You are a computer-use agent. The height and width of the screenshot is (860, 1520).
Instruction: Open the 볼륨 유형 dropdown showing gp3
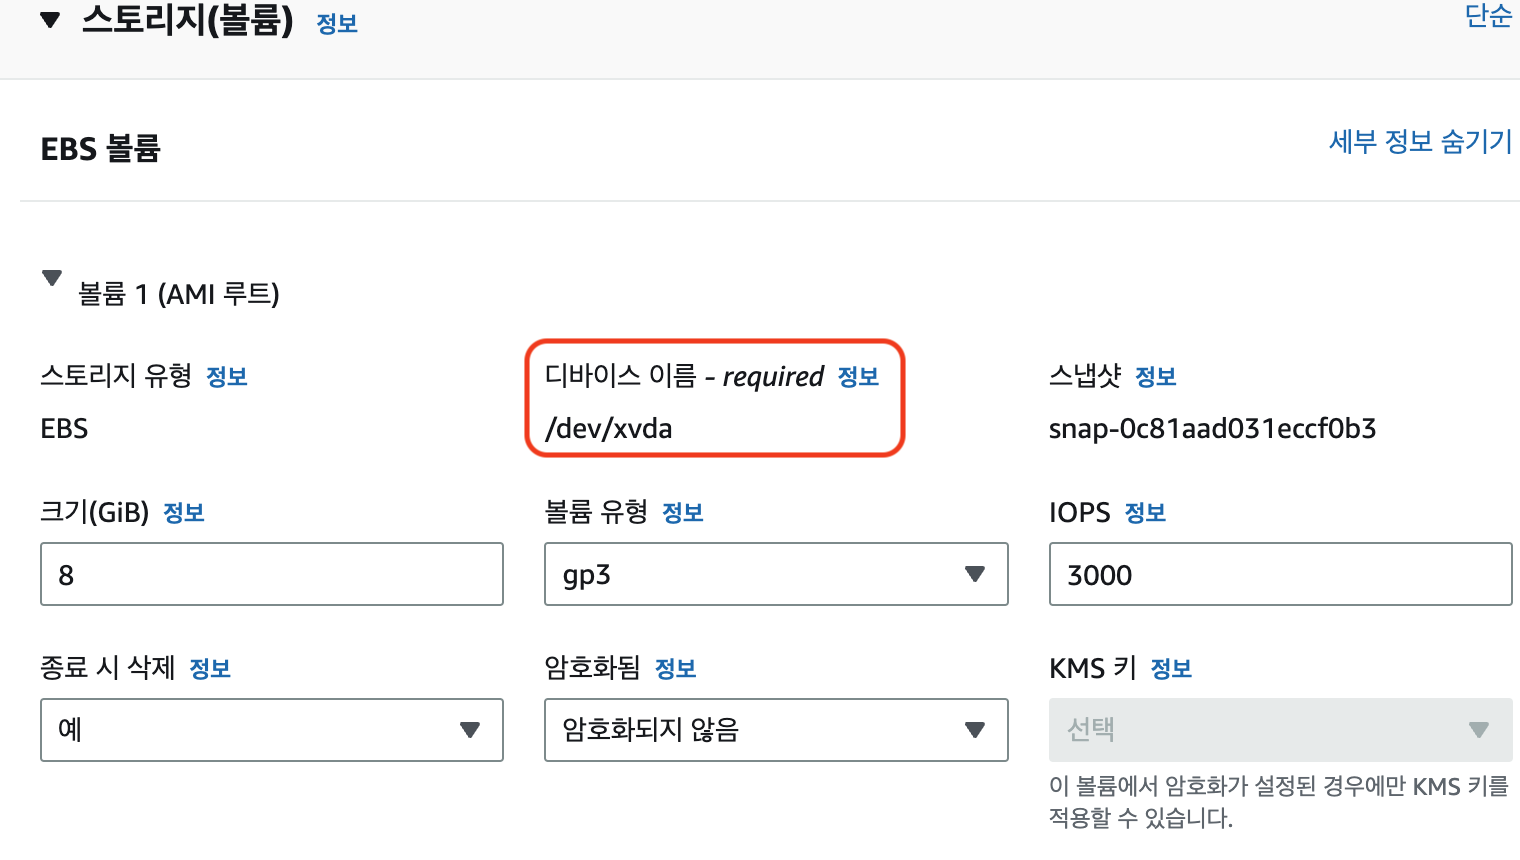pyautogui.click(x=775, y=574)
